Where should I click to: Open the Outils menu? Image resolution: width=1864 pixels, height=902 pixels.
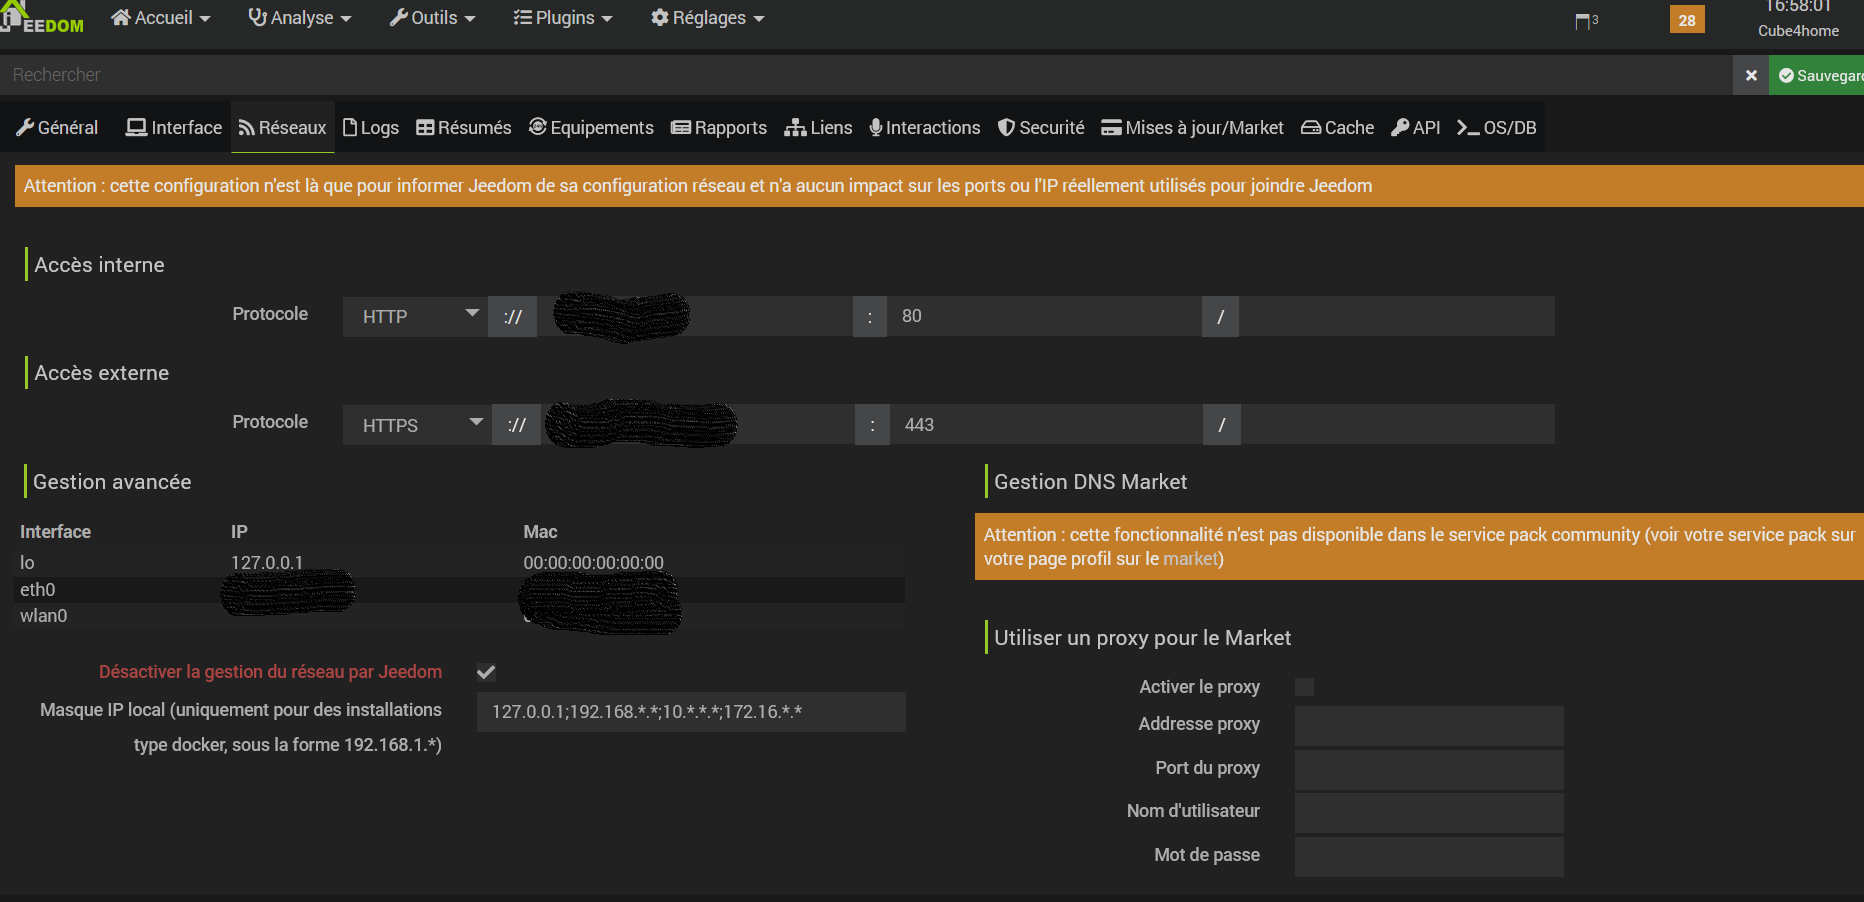click(x=432, y=18)
